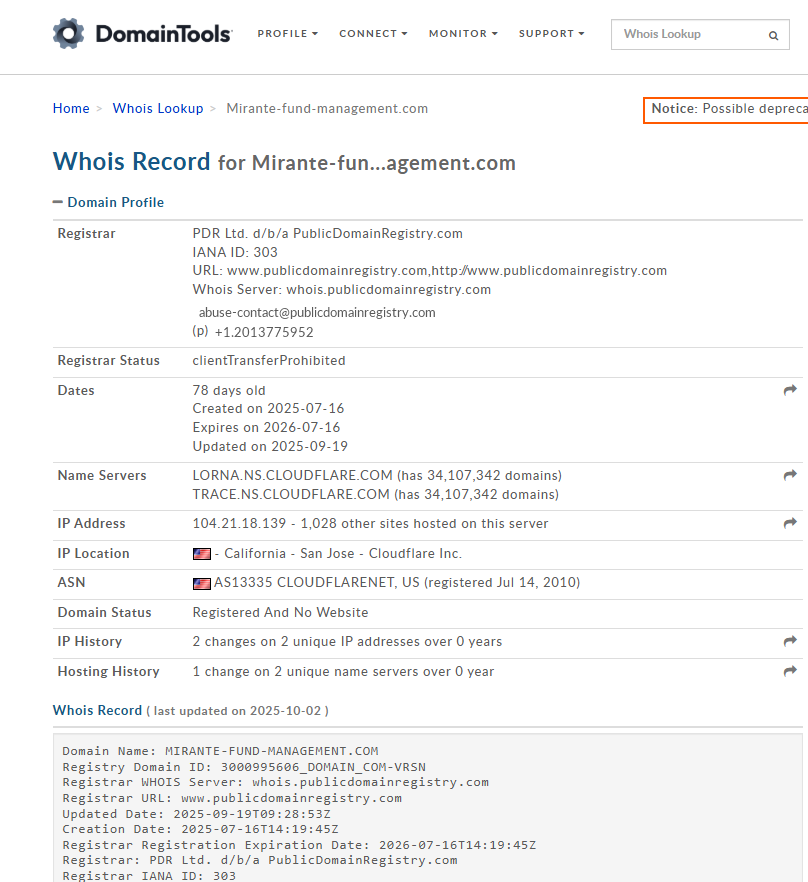808x882 pixels.
Task: Click share arrow in IP History row
Action: coord(790,641)
